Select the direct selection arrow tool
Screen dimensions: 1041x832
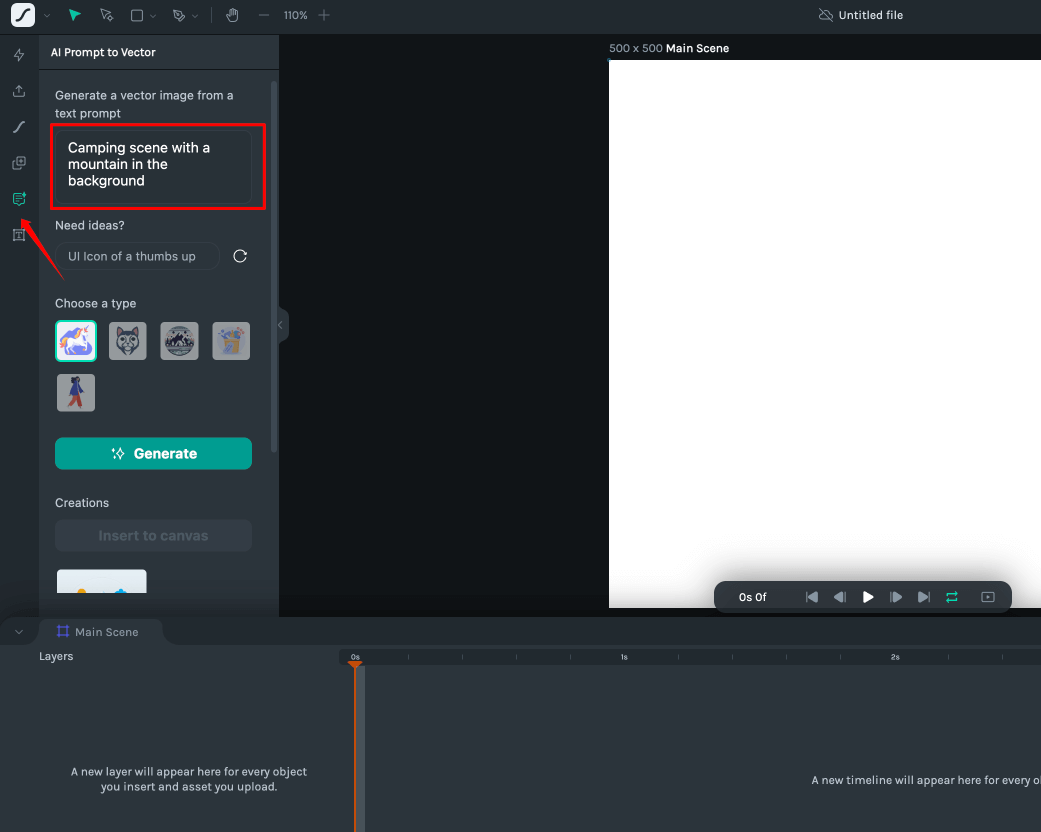tap(106, 16)
